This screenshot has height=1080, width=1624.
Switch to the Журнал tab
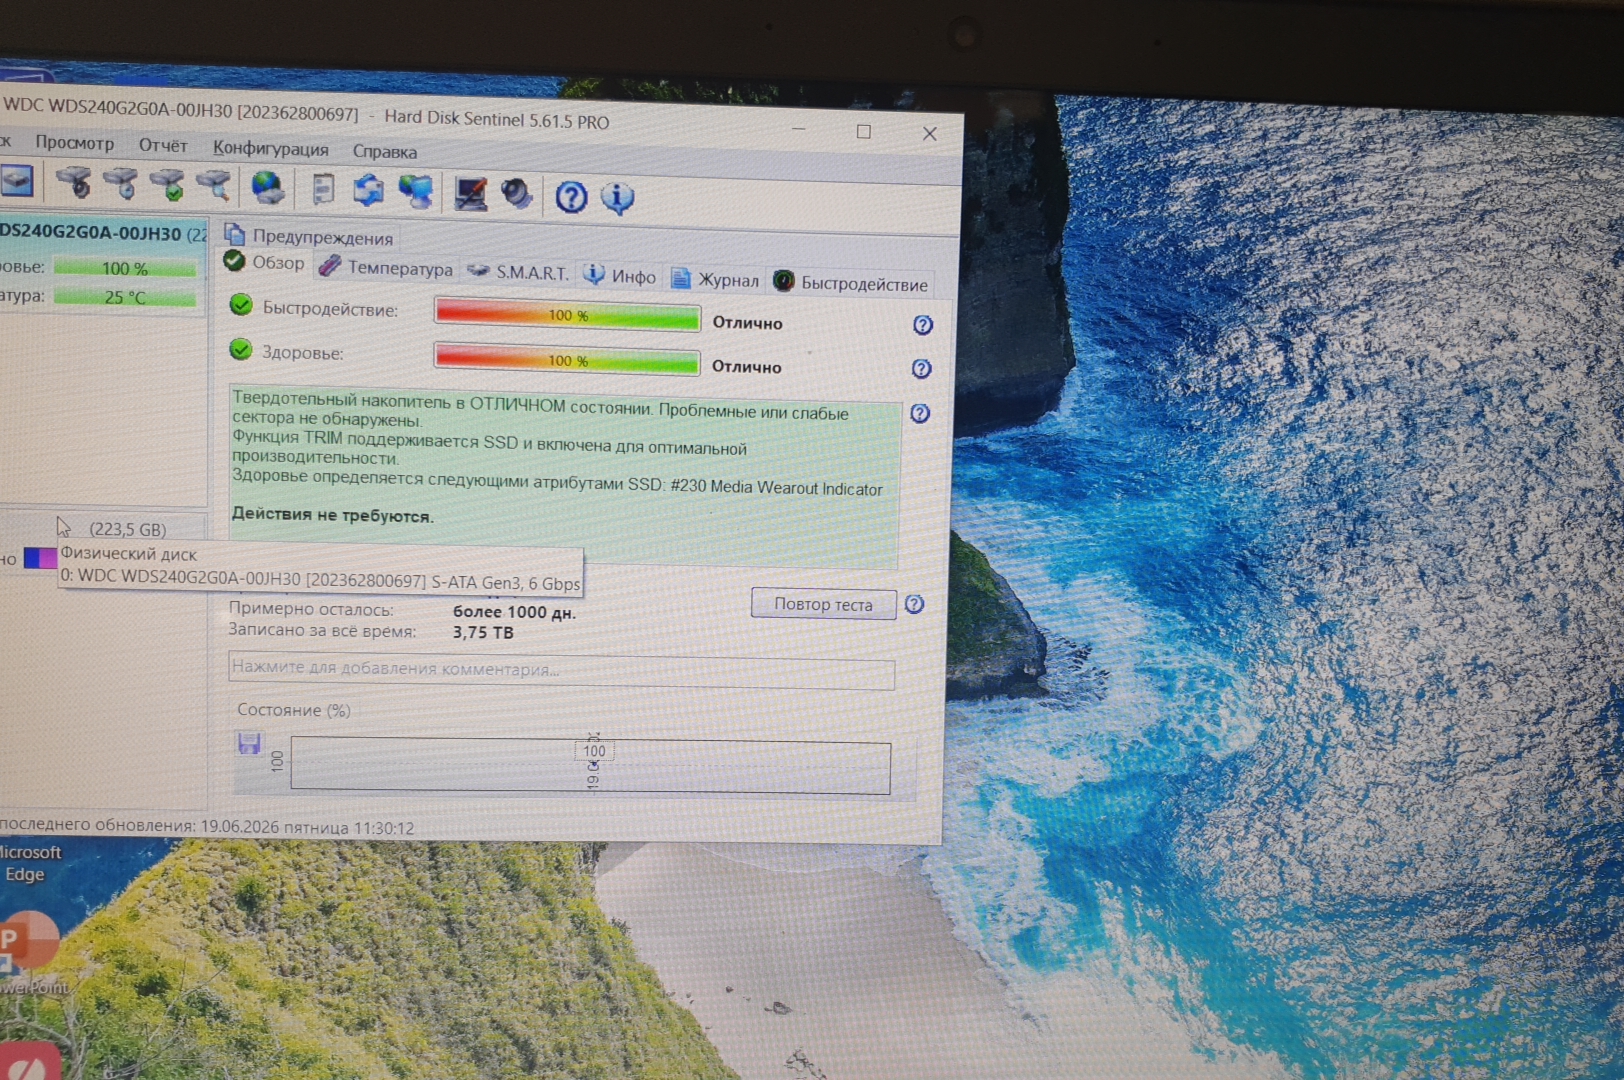(716, 279)
